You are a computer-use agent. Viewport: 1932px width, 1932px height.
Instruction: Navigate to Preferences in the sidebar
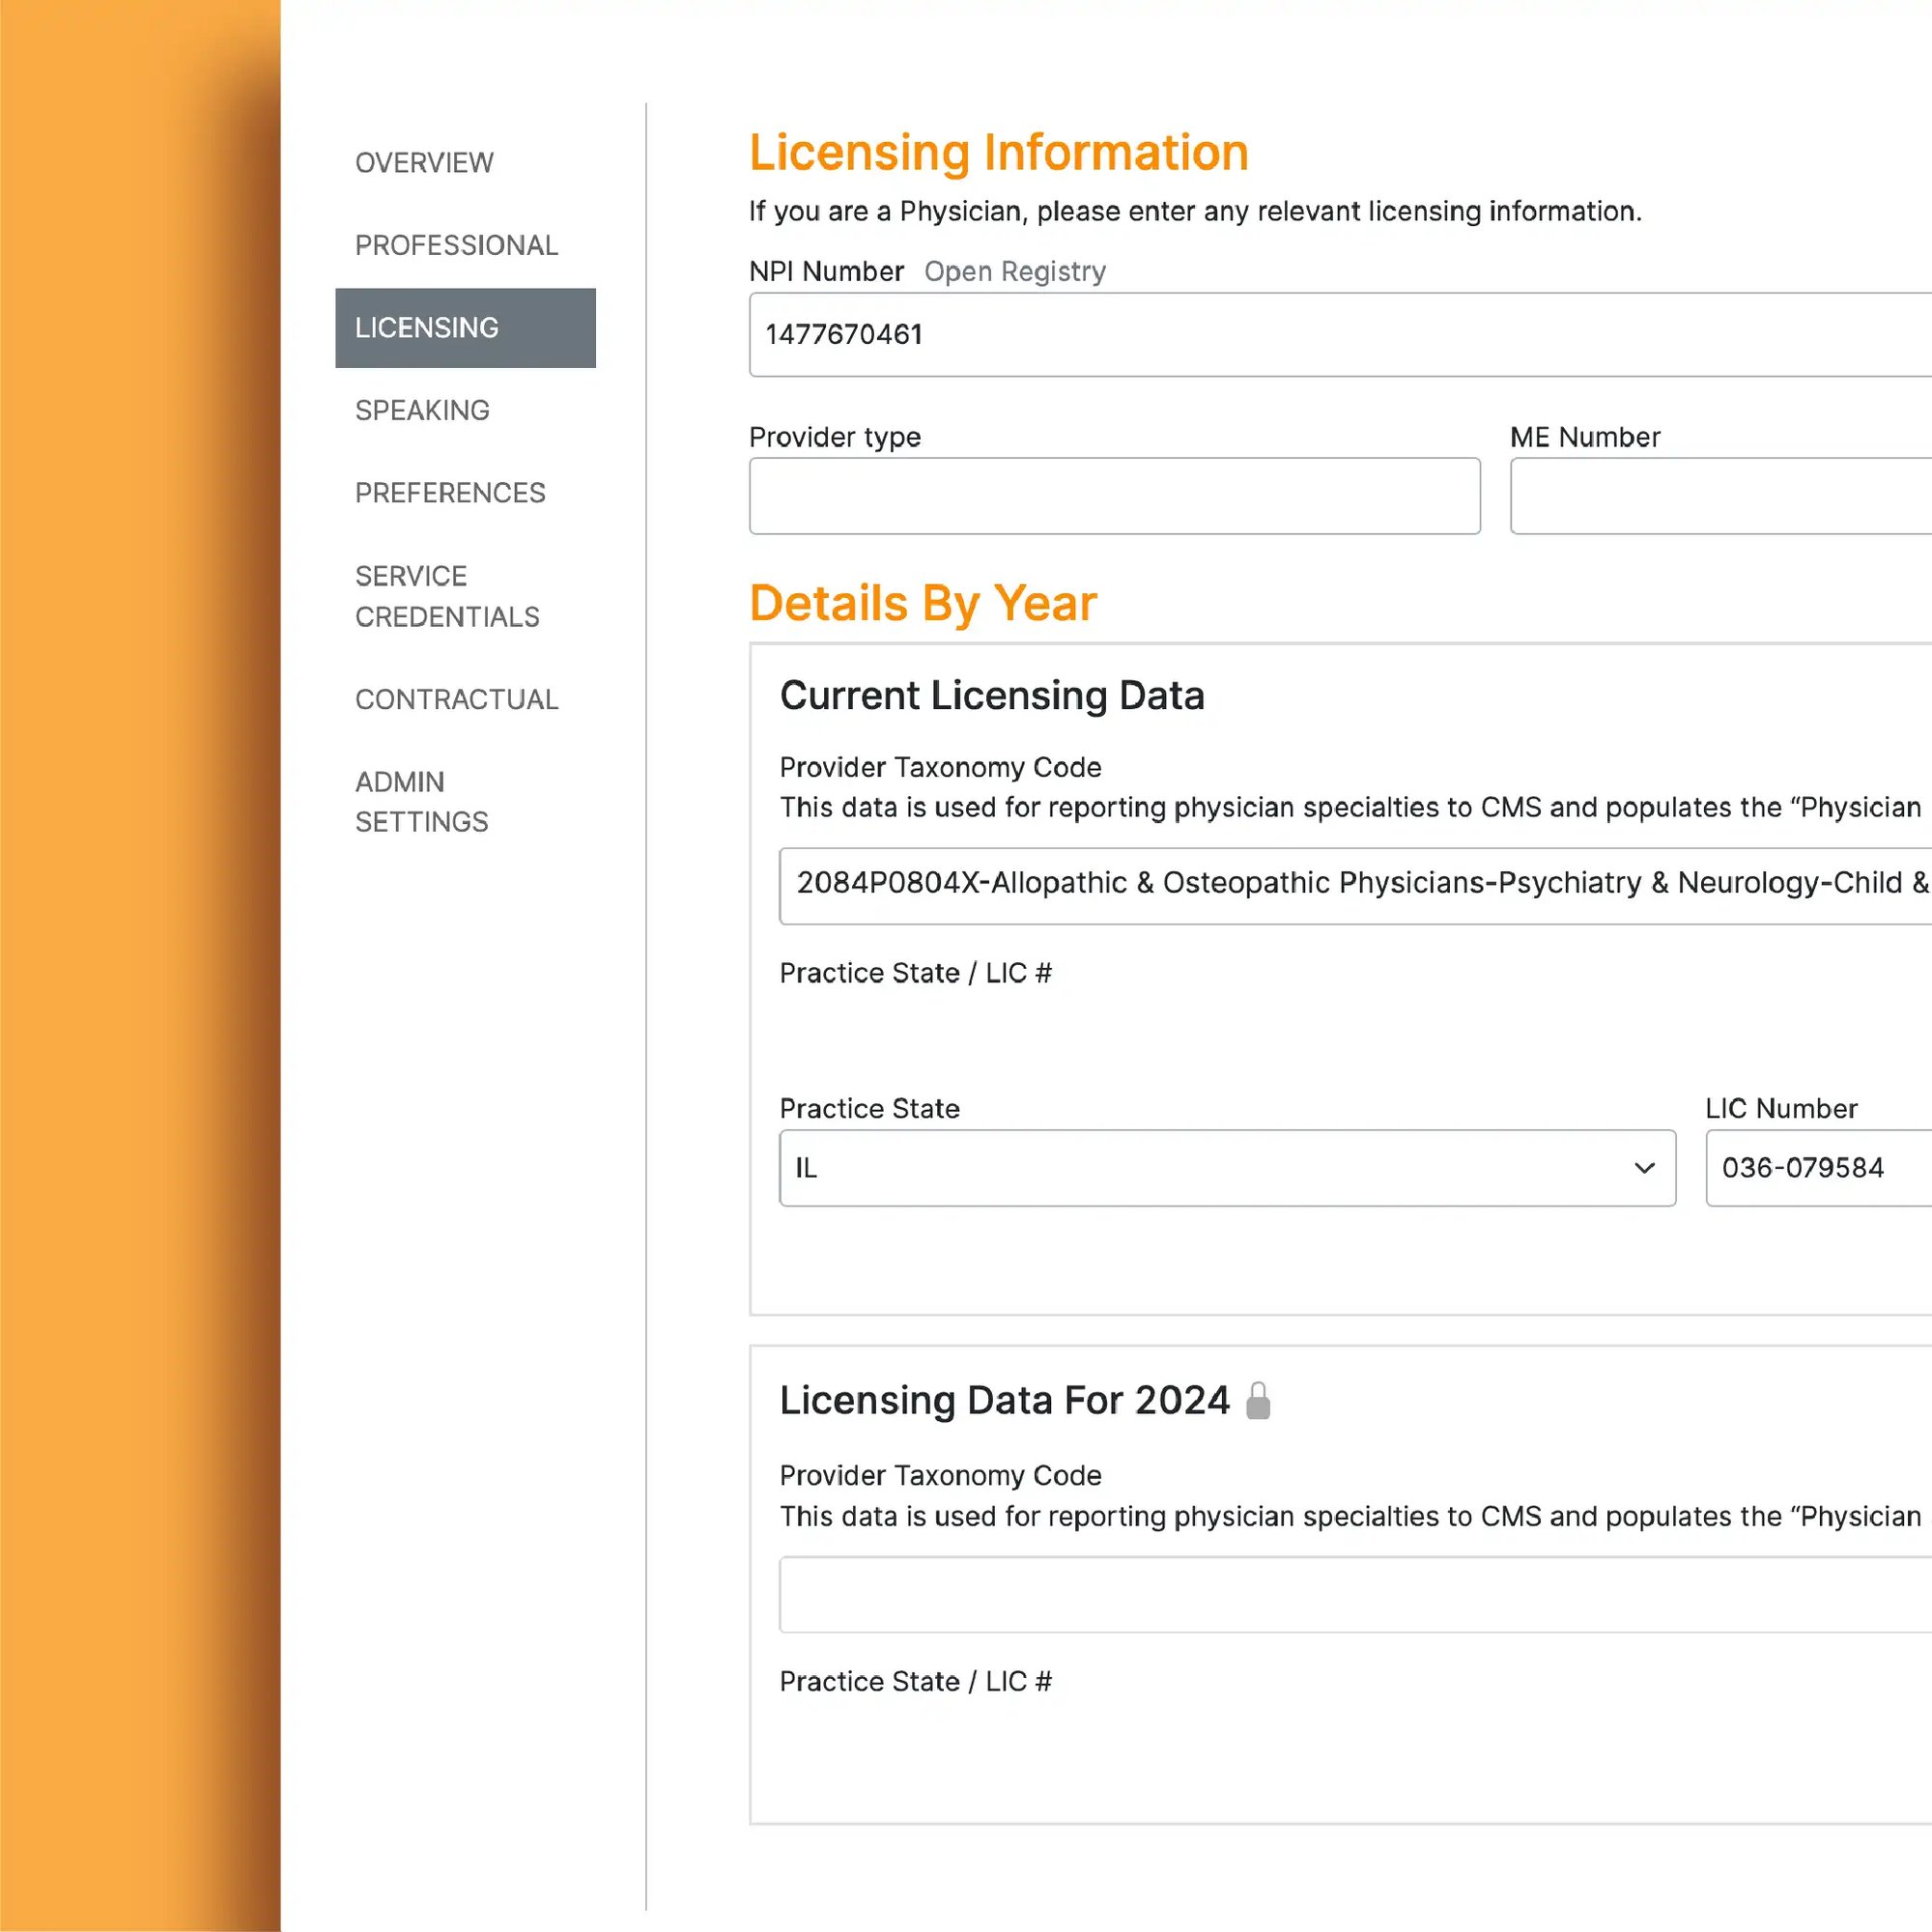(x=450, y=493)
